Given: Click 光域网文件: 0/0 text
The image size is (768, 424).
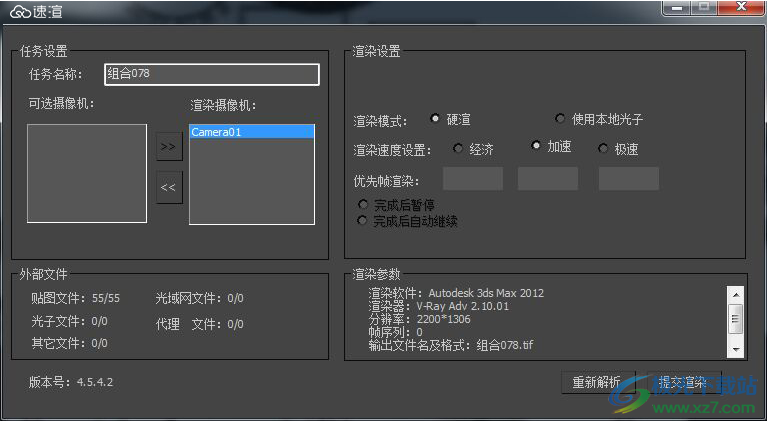Looking at the screenshot, I should click(x=199, y=298).
